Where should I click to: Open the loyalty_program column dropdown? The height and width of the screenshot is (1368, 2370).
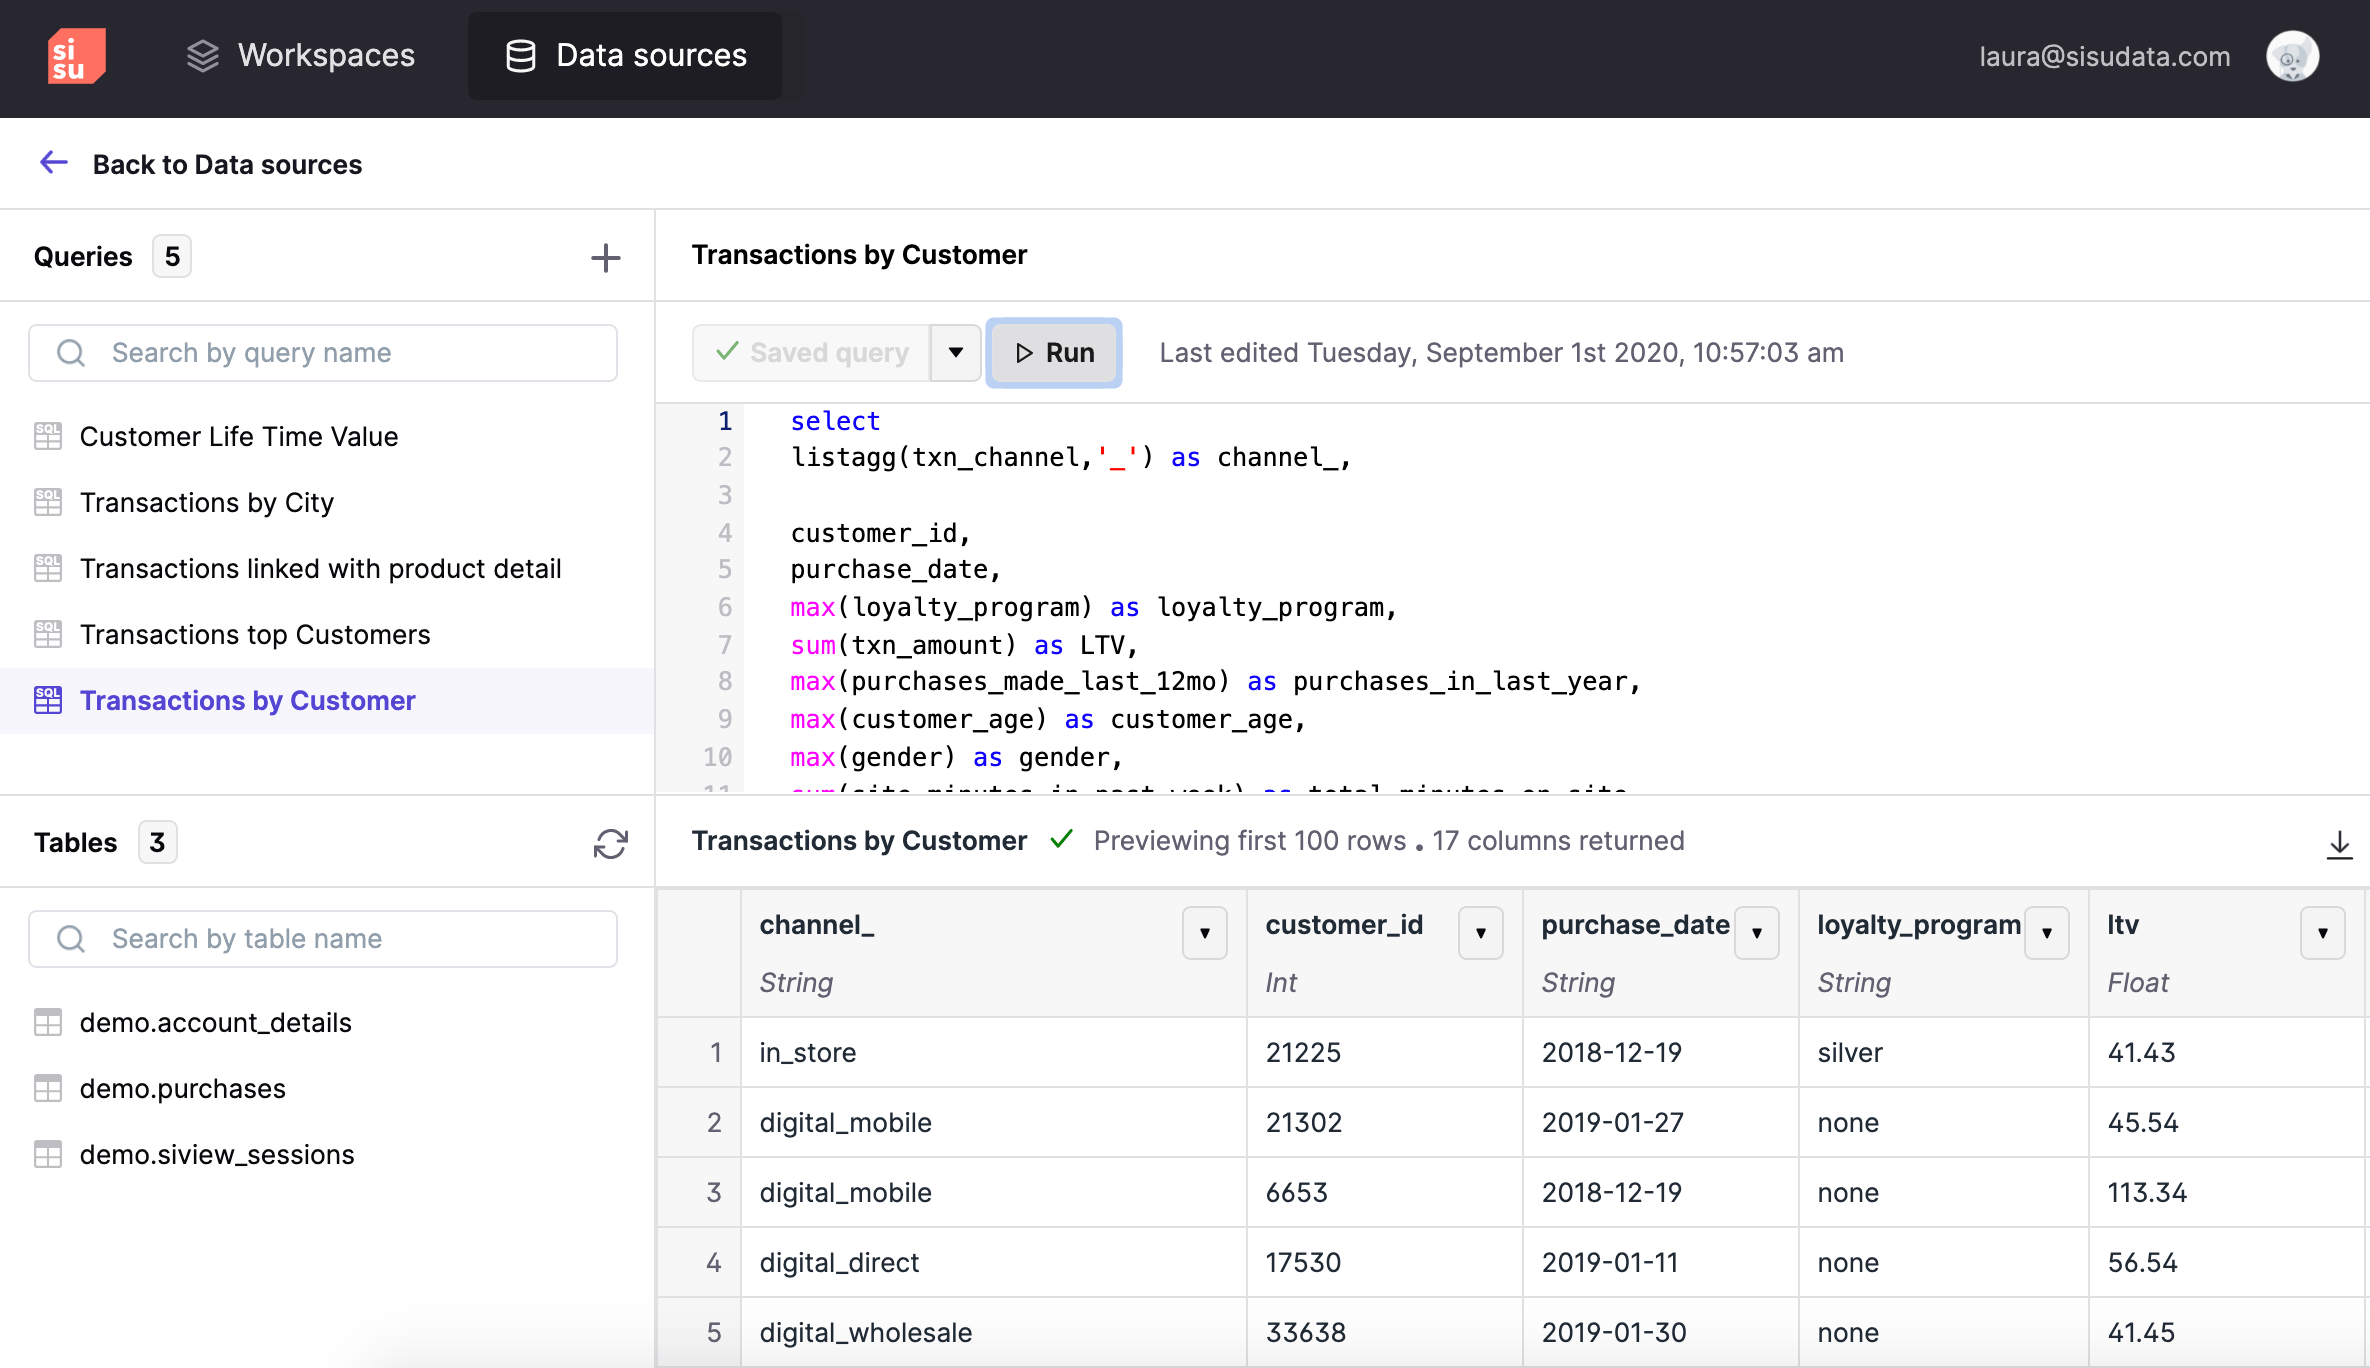pos(2046,933)
